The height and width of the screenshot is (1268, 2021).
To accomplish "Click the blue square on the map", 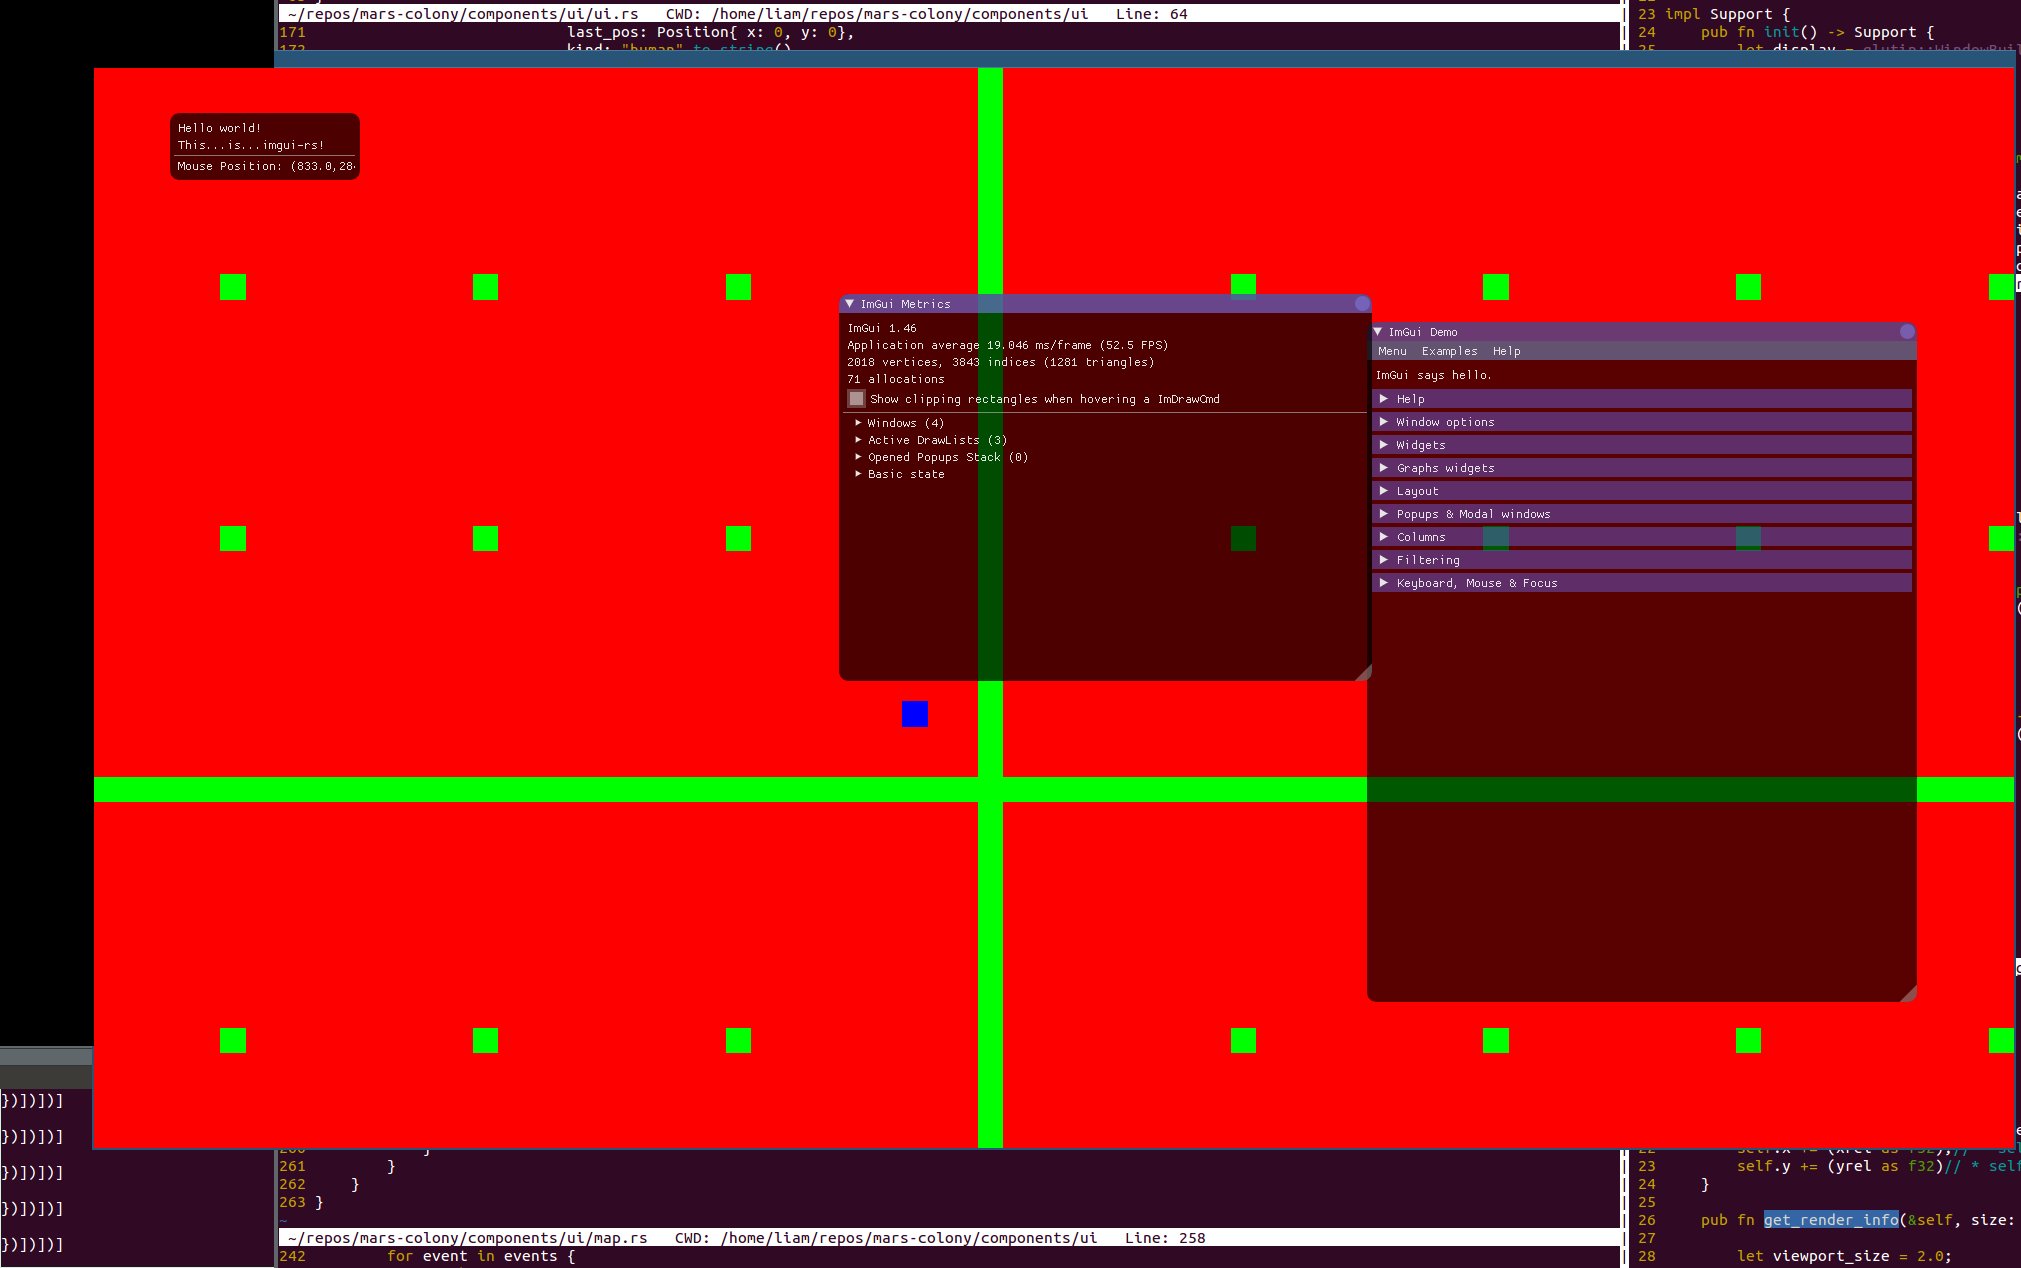I will [915, 714].
